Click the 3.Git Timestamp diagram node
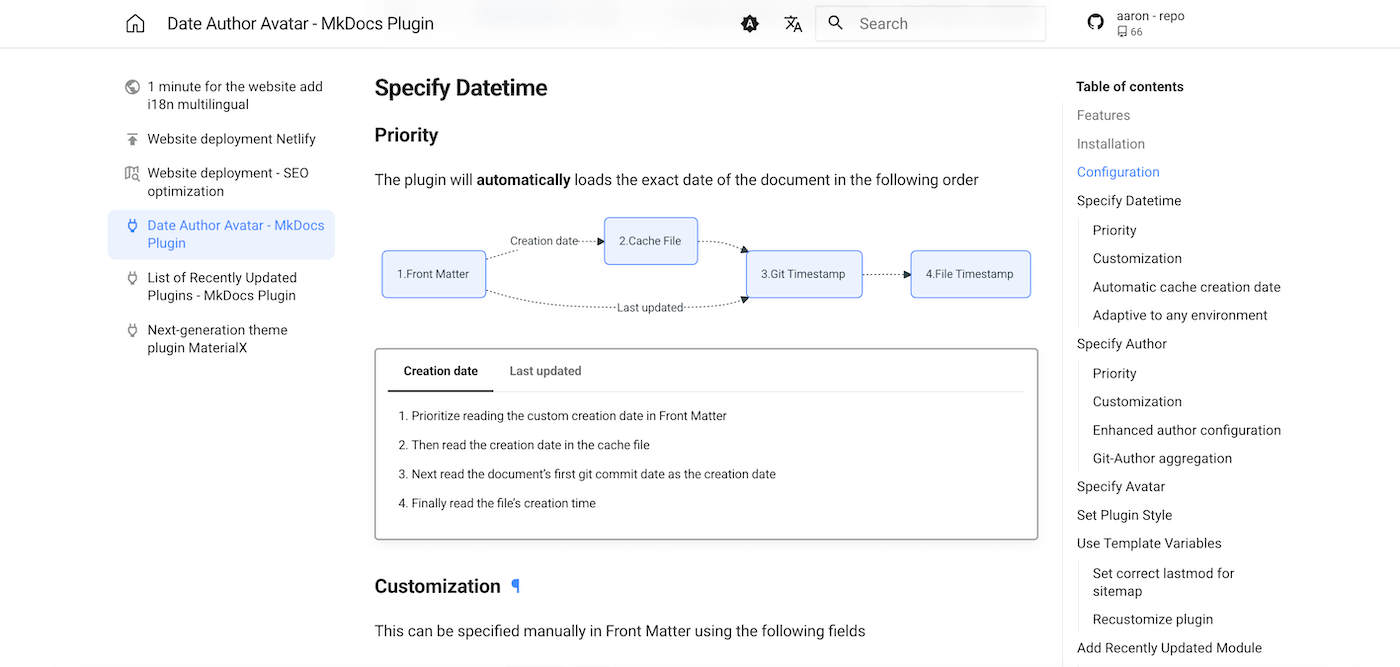Screen dimensions: 1400x667 click(x=804, y=274)
